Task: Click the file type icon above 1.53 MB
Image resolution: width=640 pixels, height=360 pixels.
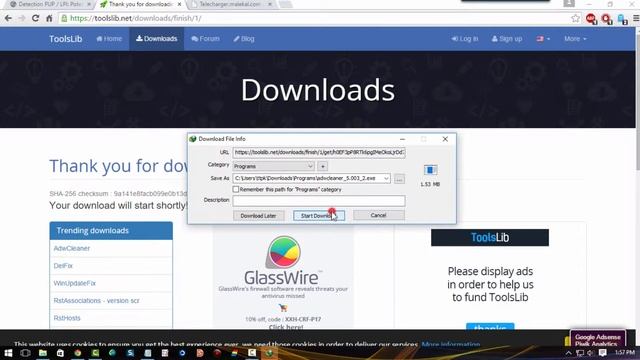Action: click(x=430, y=170)
